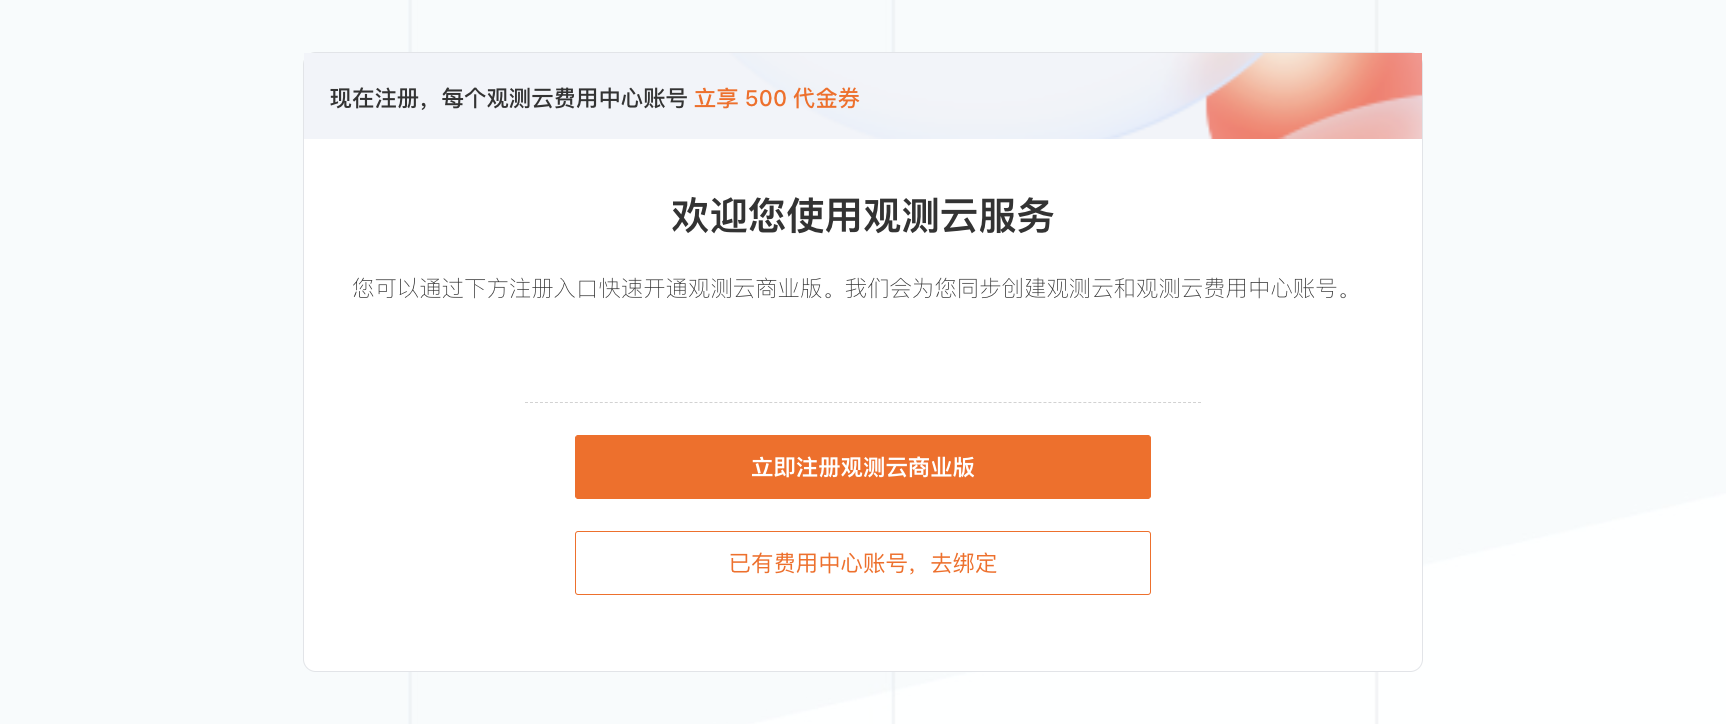
Task: Click the dashed divider line above the buttons
Action: 862,402
